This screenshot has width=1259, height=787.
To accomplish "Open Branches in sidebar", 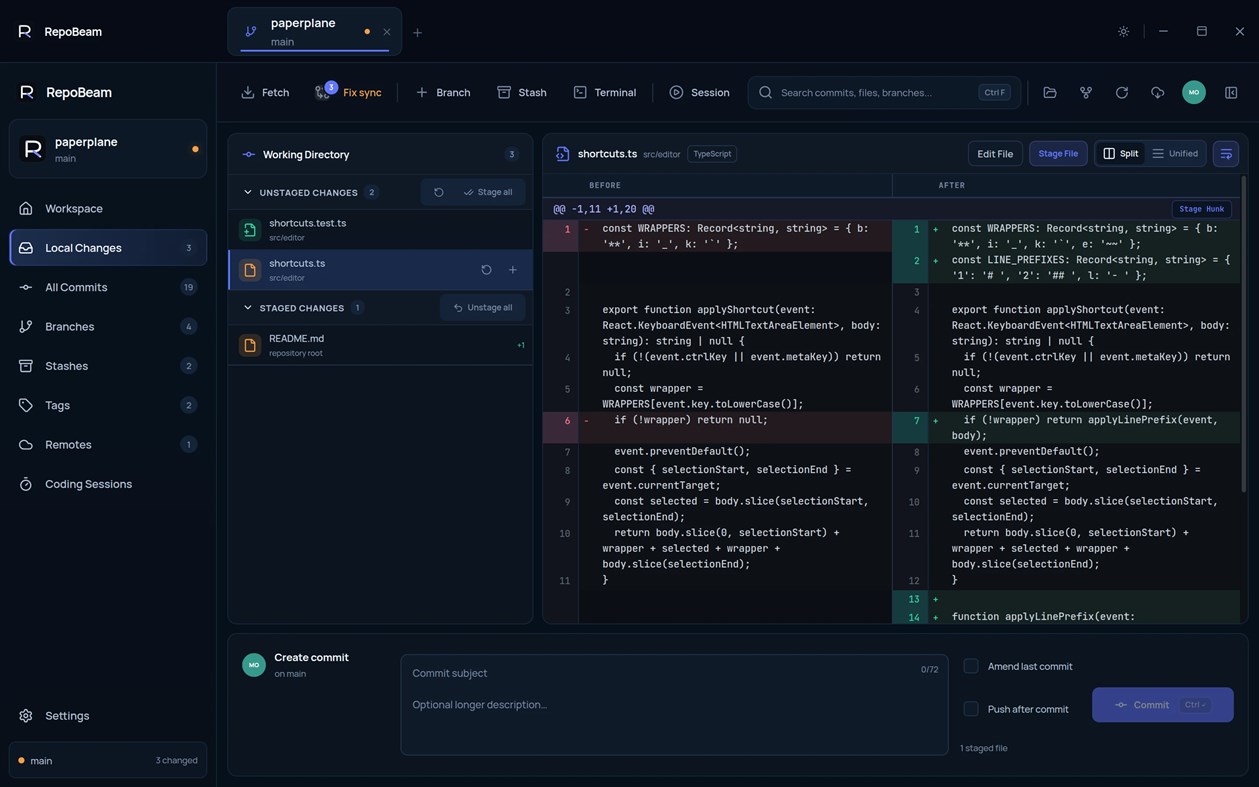I will point(108,326).
